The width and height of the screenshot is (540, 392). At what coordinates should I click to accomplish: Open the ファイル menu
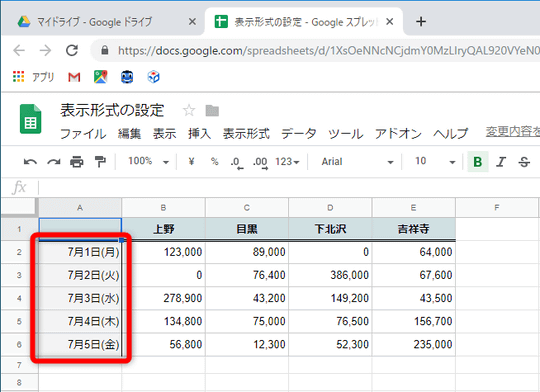[83, 134]
